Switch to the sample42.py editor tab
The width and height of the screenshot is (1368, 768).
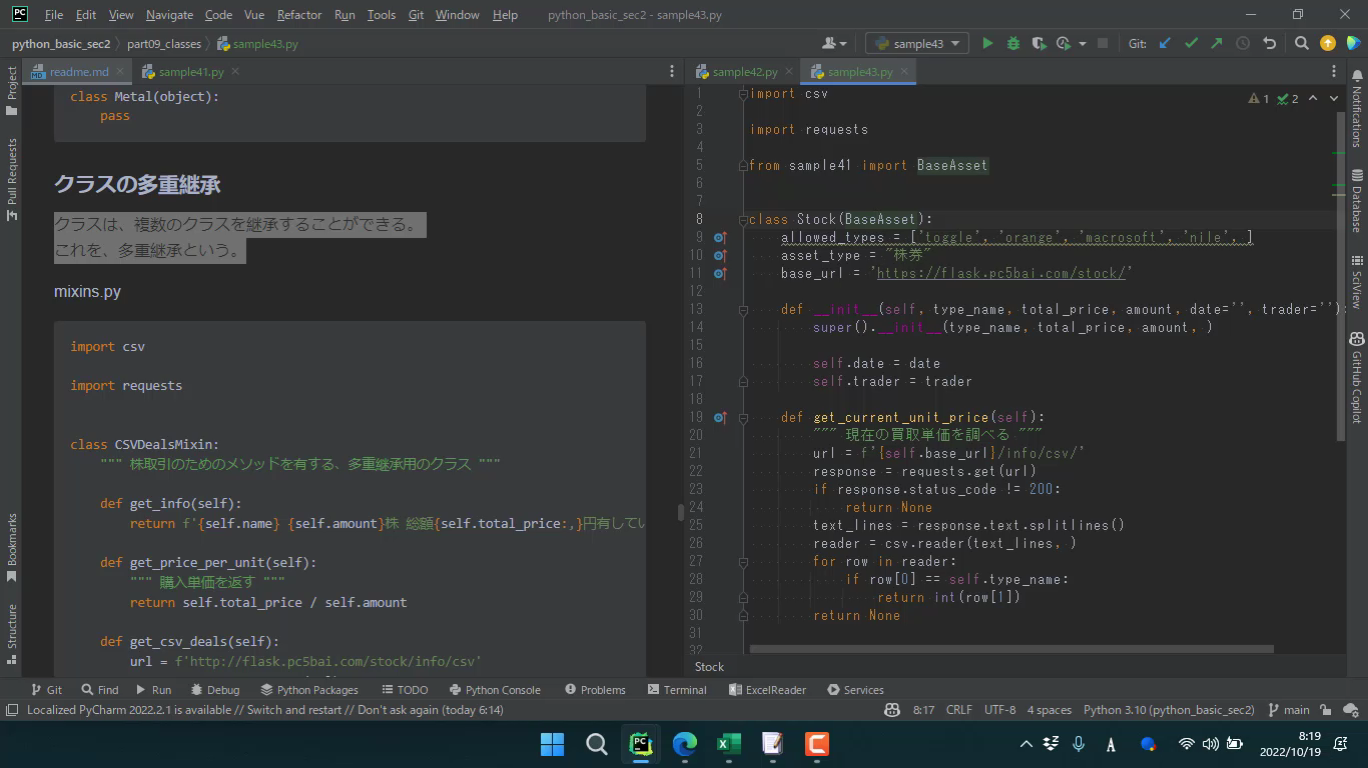pyautogui.click(x=744, y=72)
